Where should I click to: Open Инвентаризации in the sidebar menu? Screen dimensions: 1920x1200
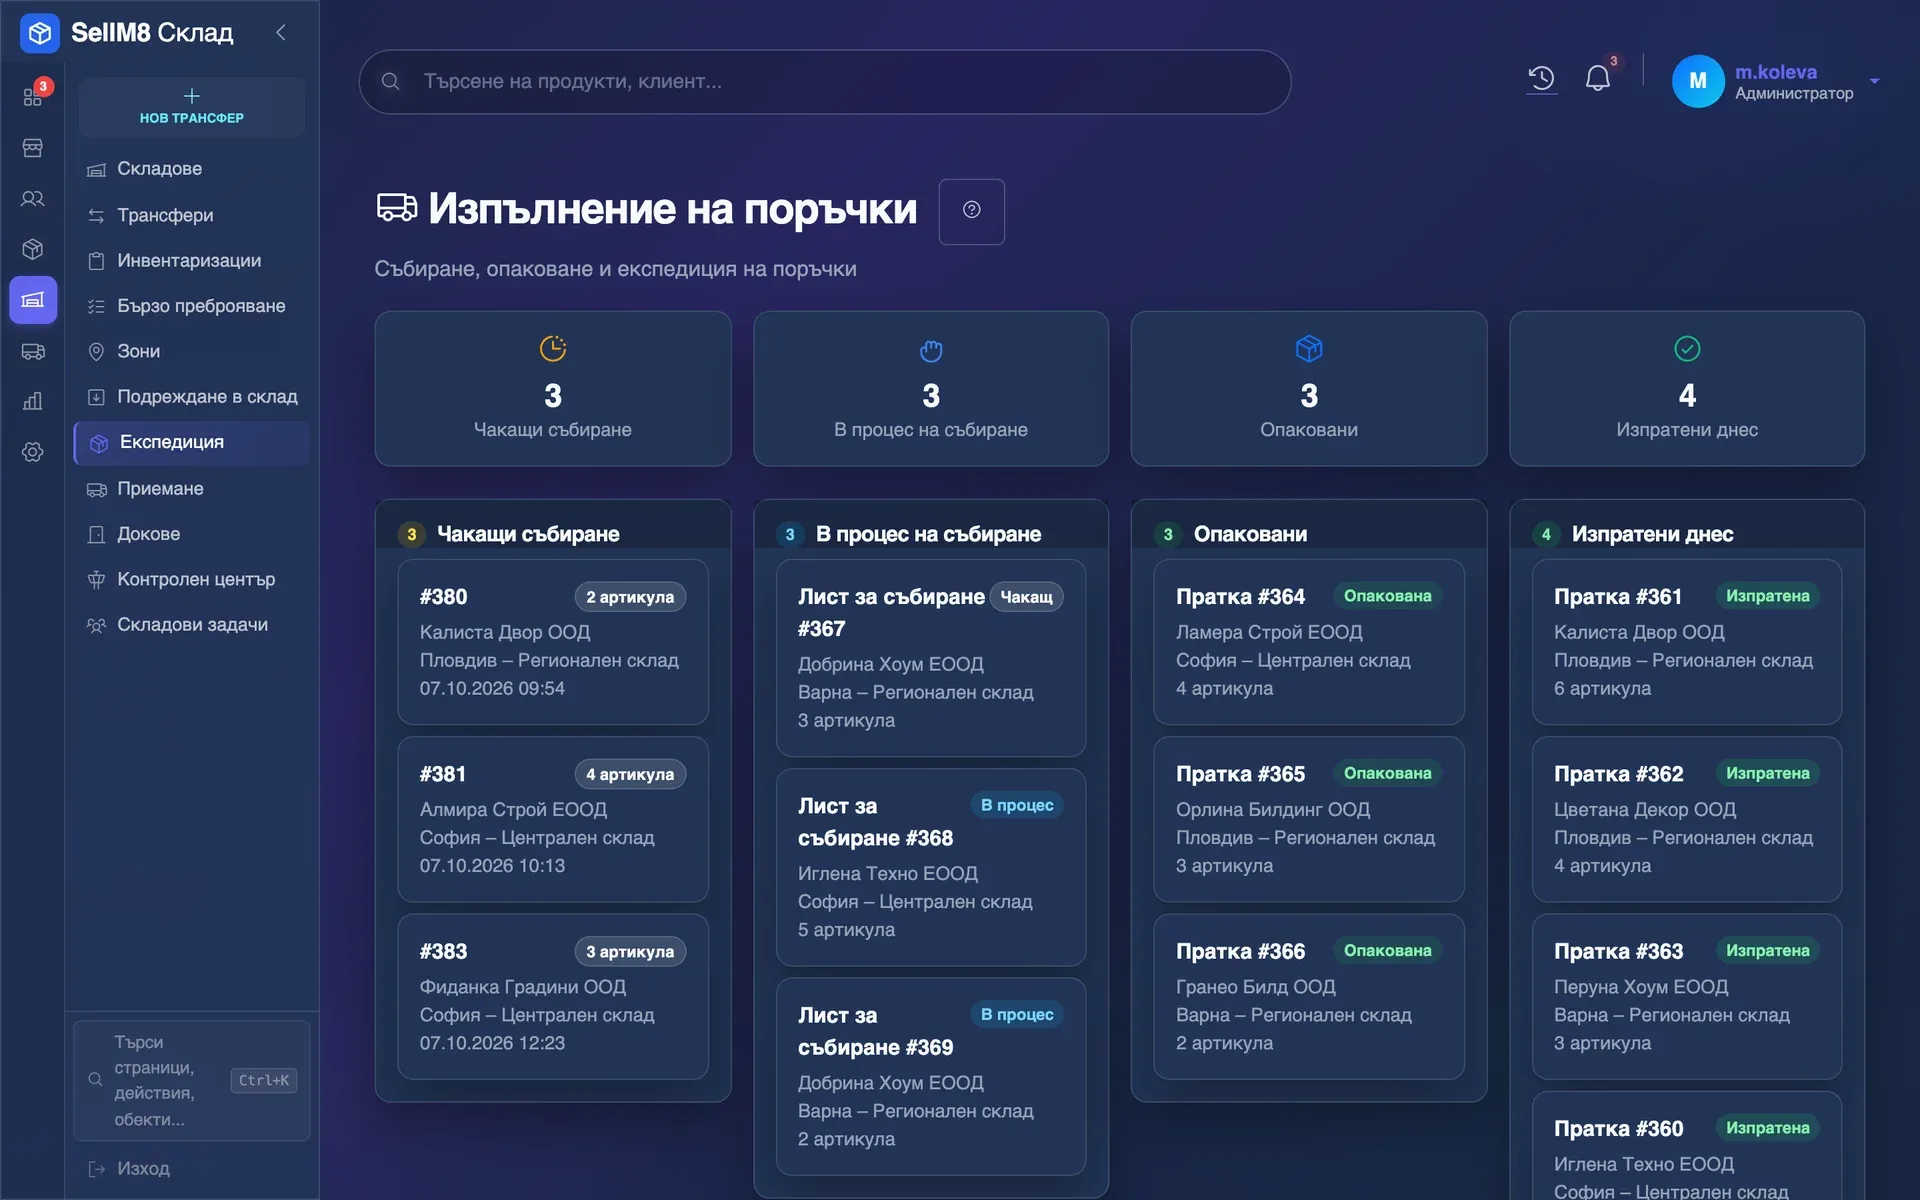(192, 261)
